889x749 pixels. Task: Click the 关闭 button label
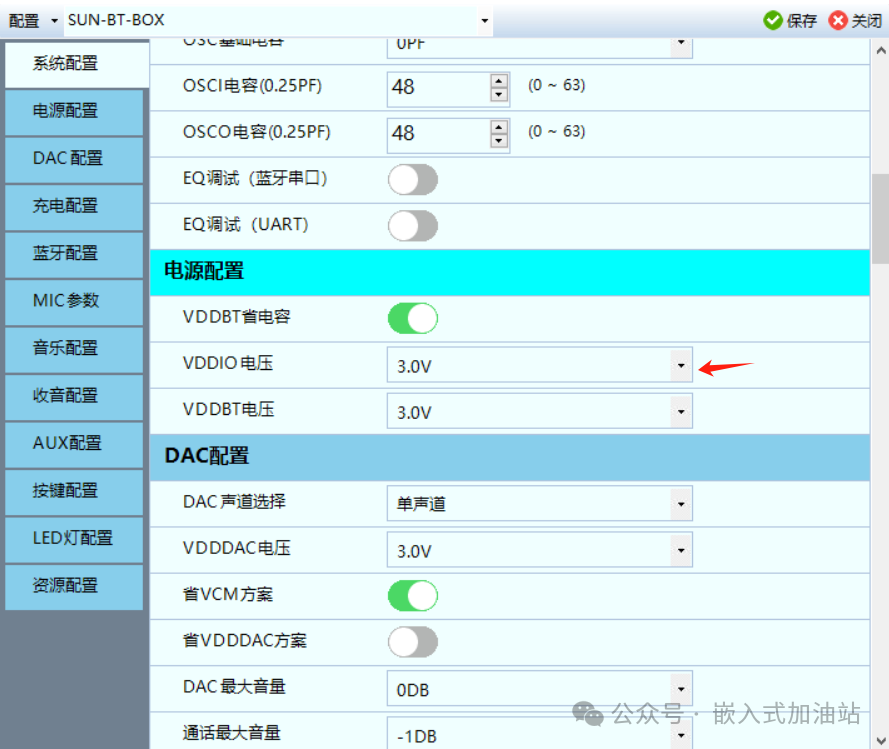point(866,21)
